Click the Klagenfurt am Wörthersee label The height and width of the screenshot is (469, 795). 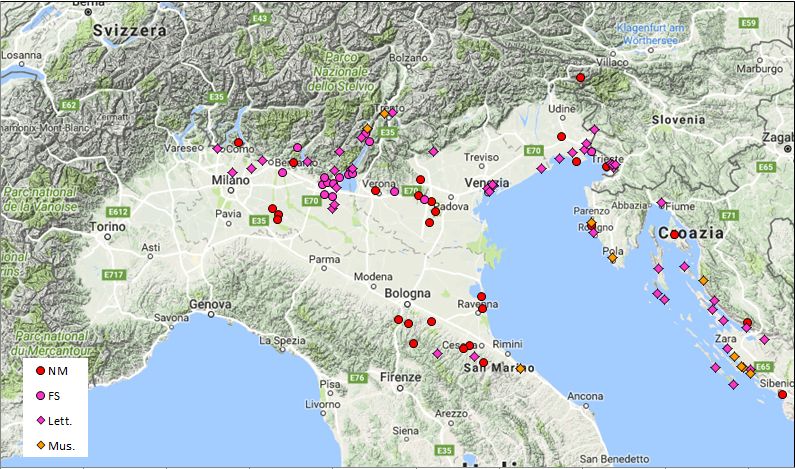[x=651, y=34]
